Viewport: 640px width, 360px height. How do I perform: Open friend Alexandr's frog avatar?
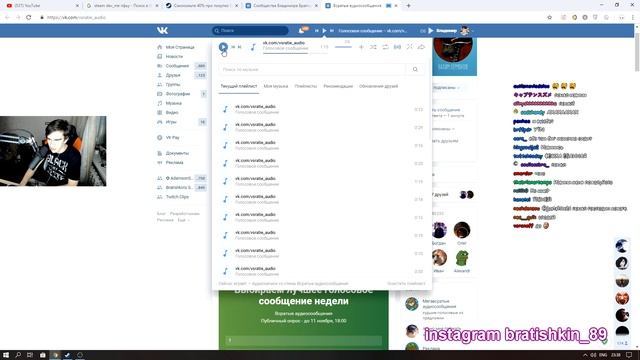(x=462, y=258)
